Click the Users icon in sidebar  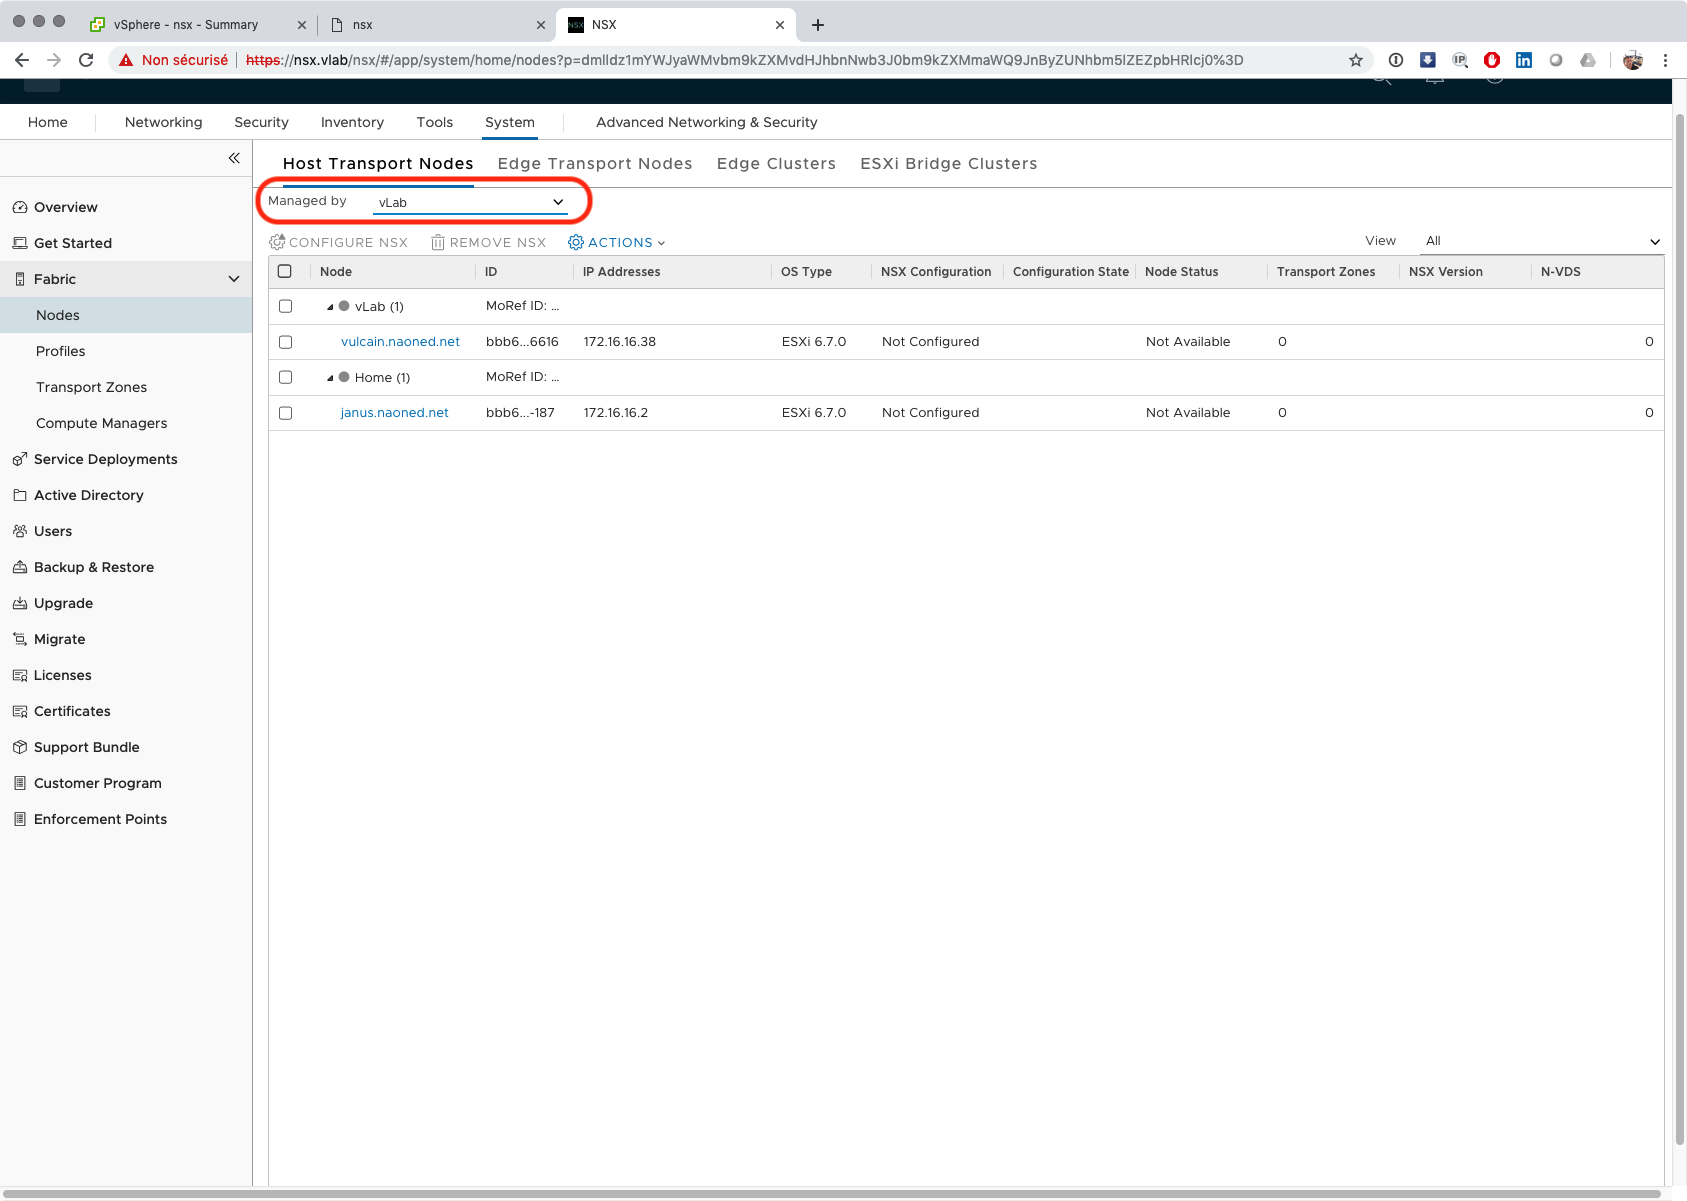pos(19,531)
